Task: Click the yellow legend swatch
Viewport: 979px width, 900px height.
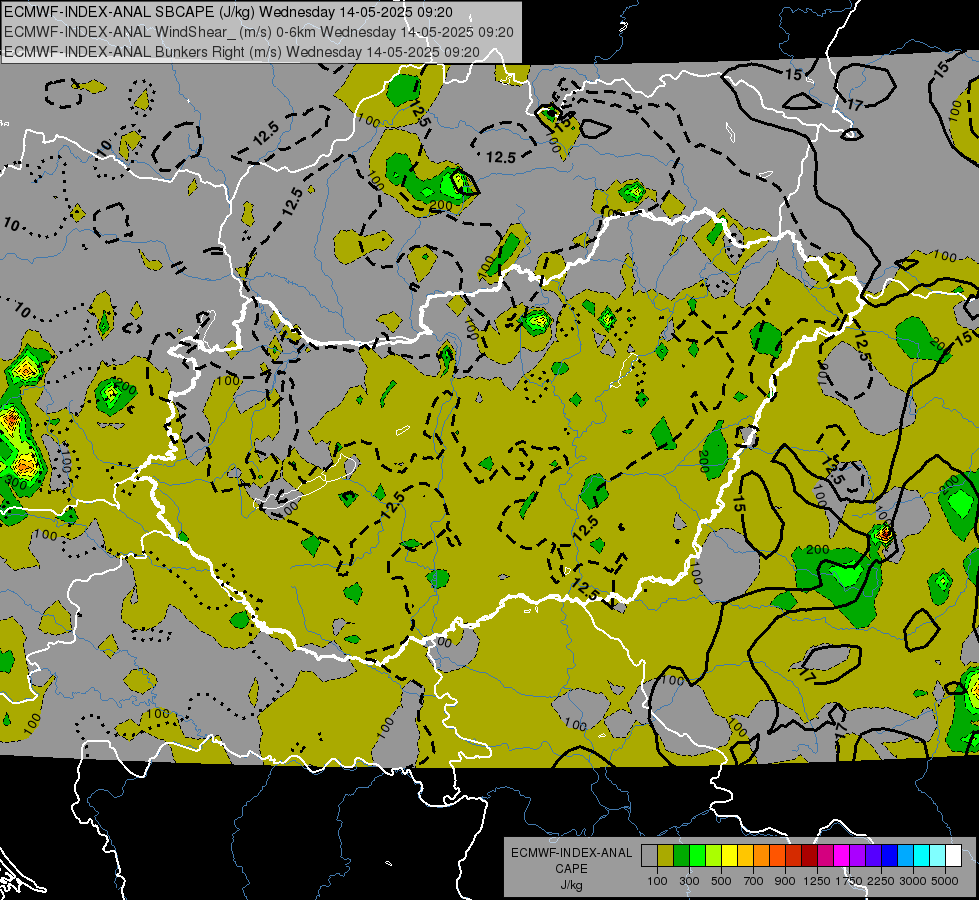Action: 729,856
